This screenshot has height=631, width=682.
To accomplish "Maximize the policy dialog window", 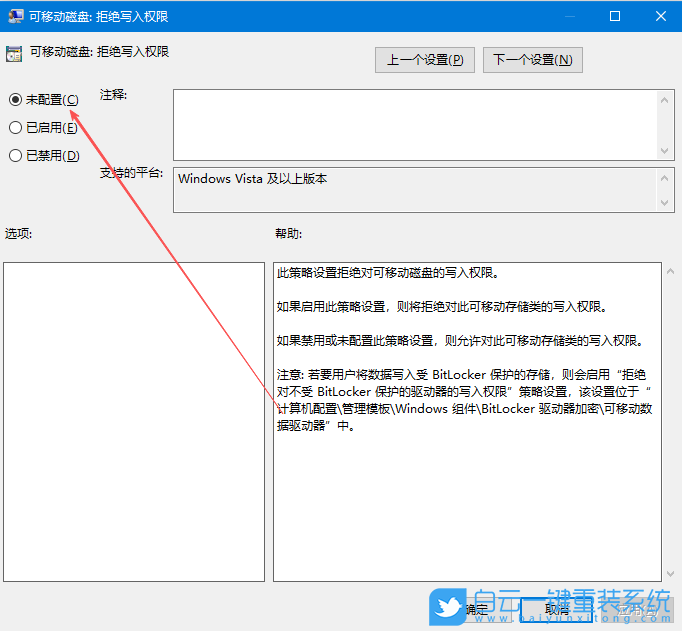I will tap(615, 16).
